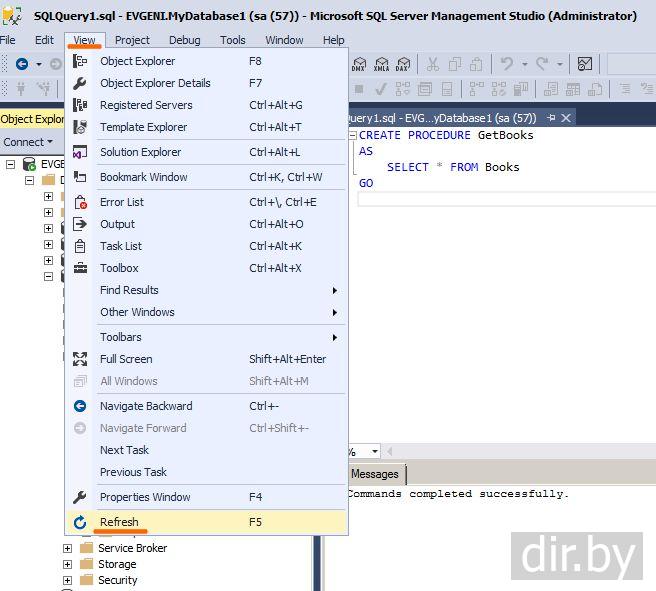
Task: Pin the SQLQuery1.sql tab
Action: pos(551,118)
